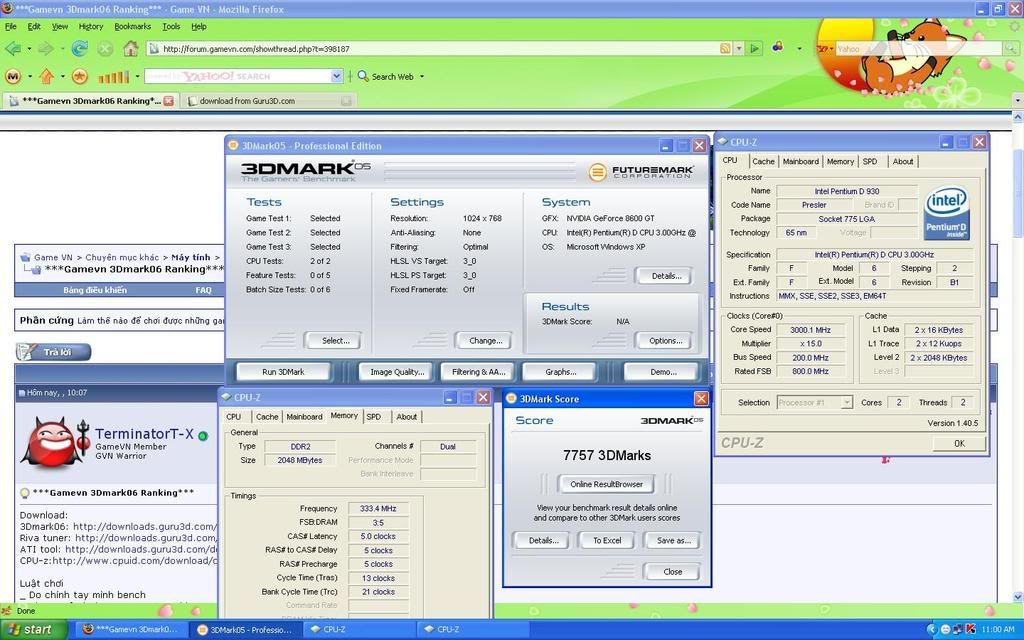Click Chuyên mục khác breadcrumb link

[122, 257]
